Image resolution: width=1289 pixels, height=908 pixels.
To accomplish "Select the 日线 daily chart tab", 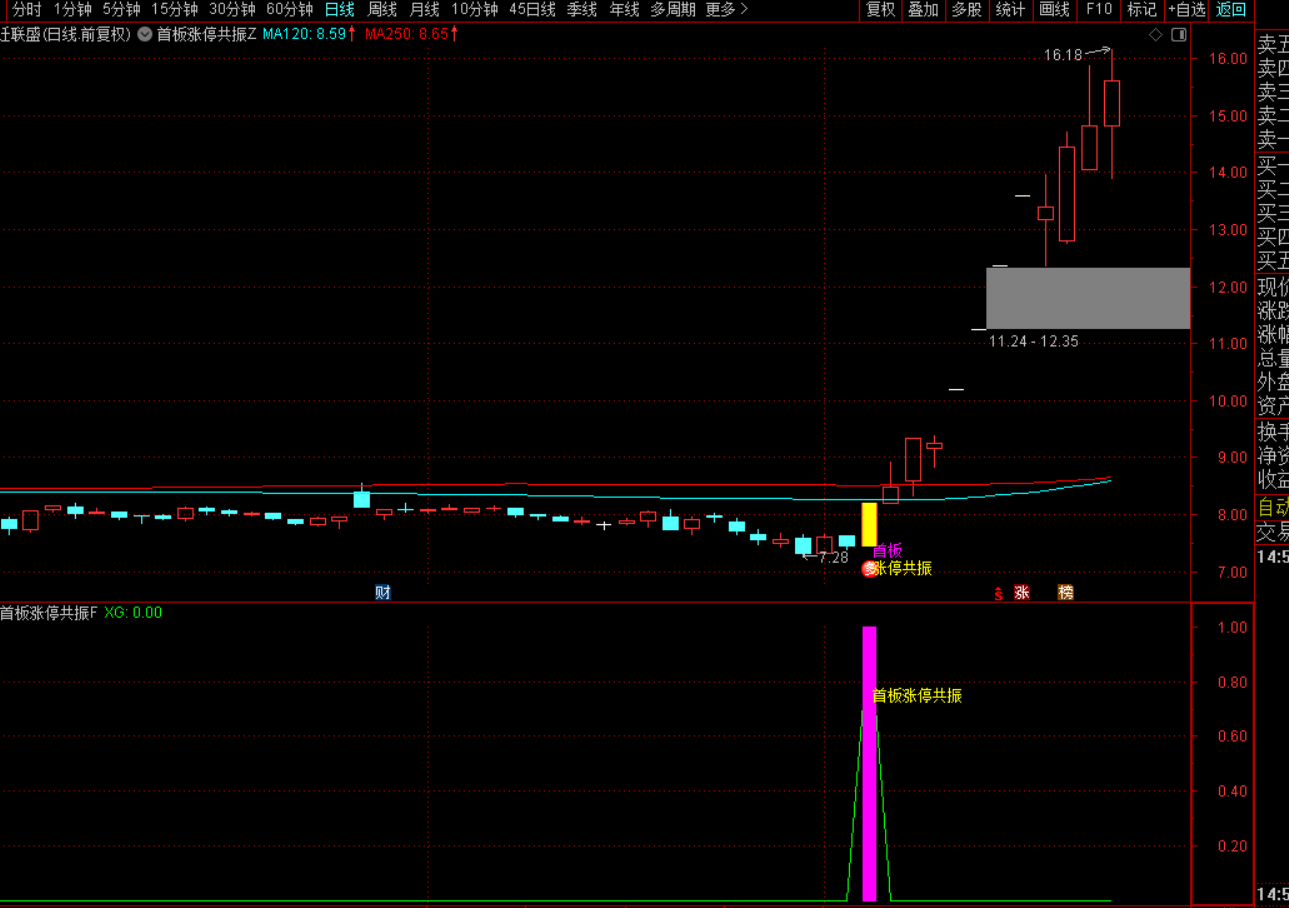I will pyautogui.click(x=339, y=10).
